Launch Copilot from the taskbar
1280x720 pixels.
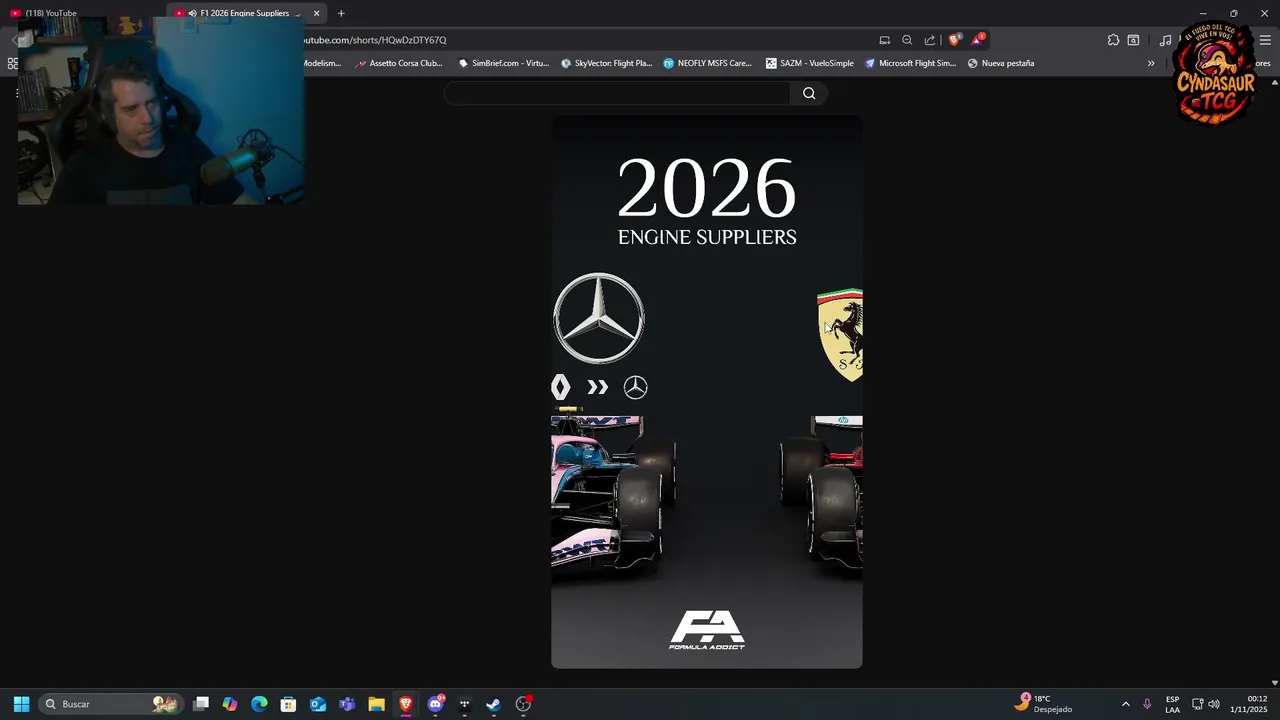(x=230, y=704)
